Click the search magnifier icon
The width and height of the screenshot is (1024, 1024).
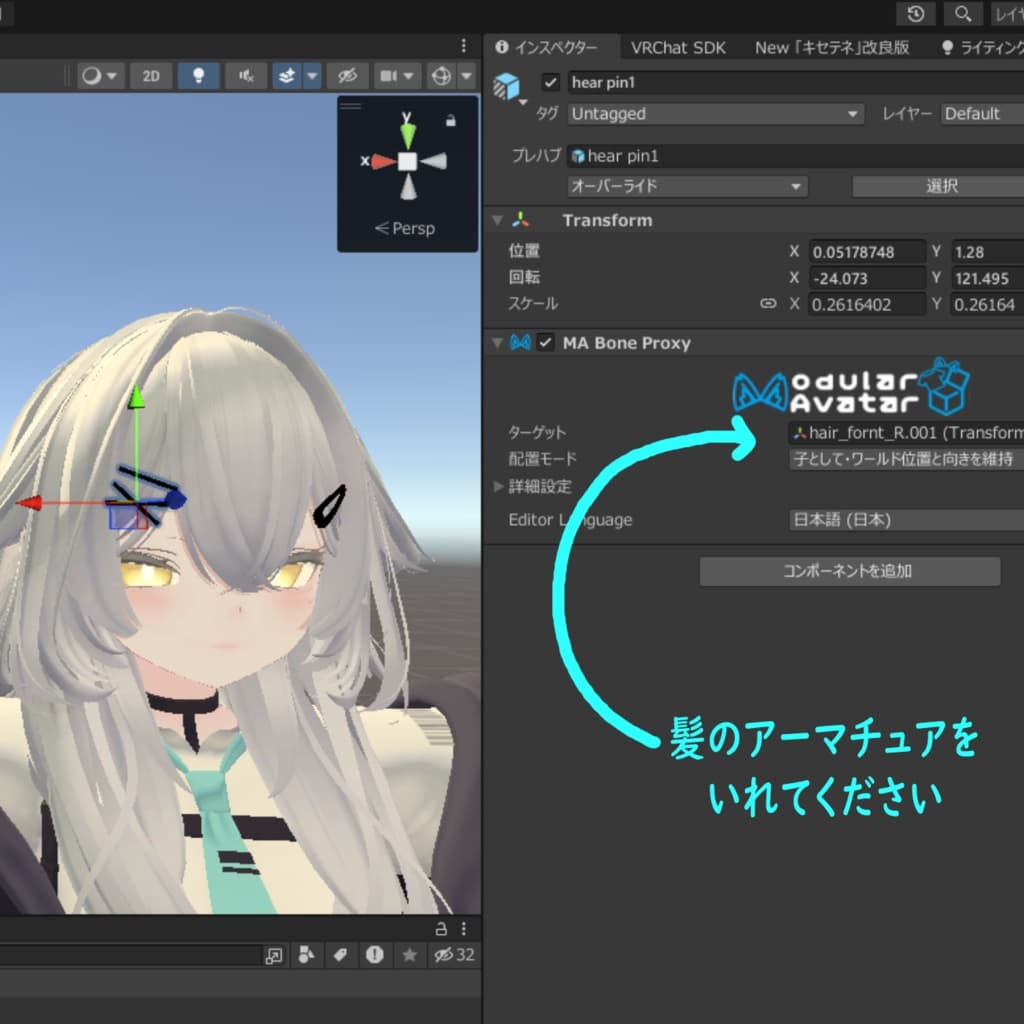click(962, 14)
